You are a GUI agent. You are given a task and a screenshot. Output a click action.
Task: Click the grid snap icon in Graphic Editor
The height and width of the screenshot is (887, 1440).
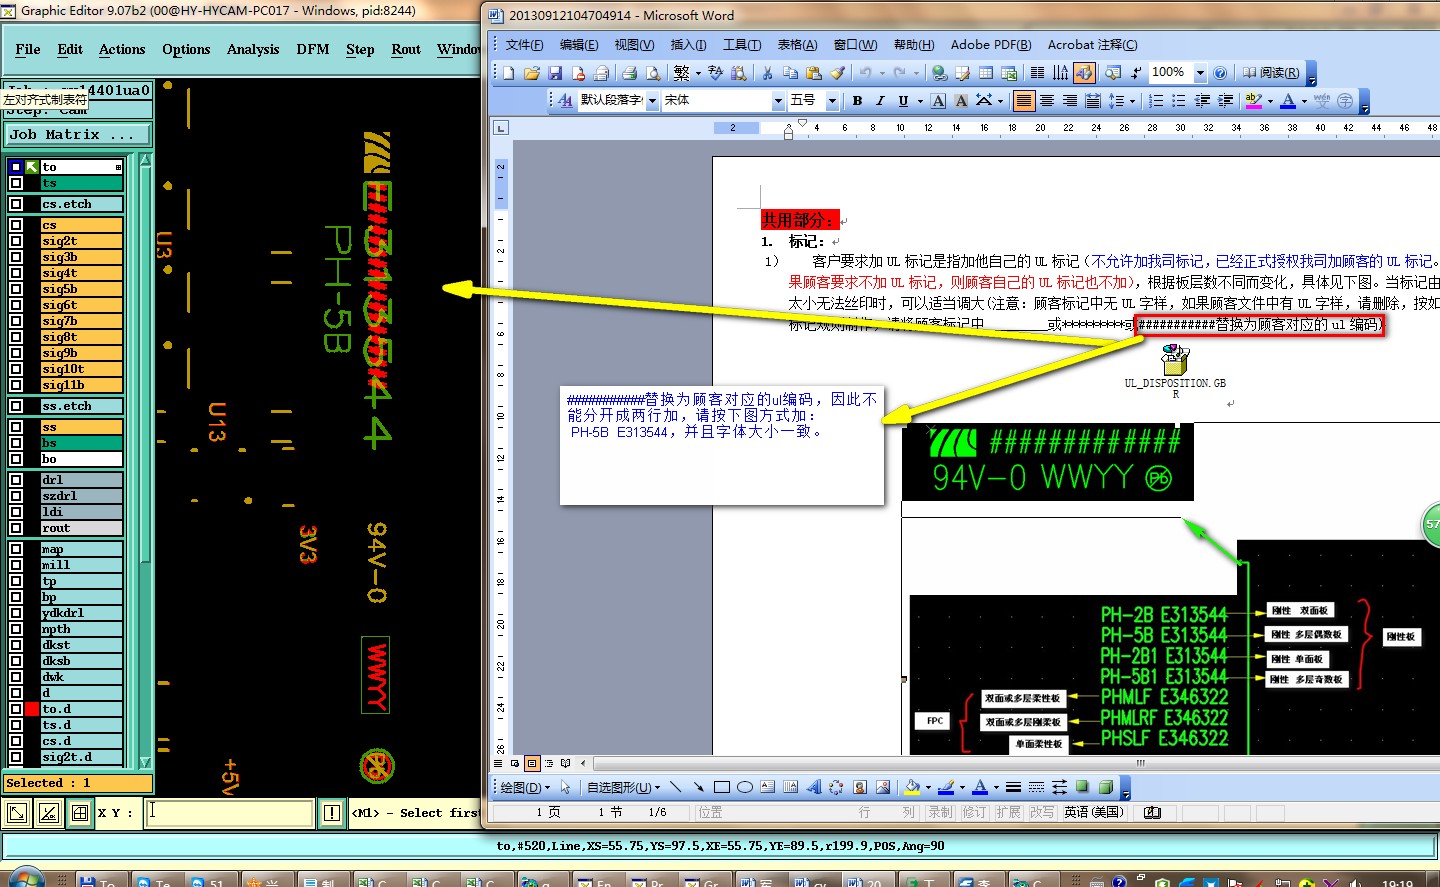[80, 813]
